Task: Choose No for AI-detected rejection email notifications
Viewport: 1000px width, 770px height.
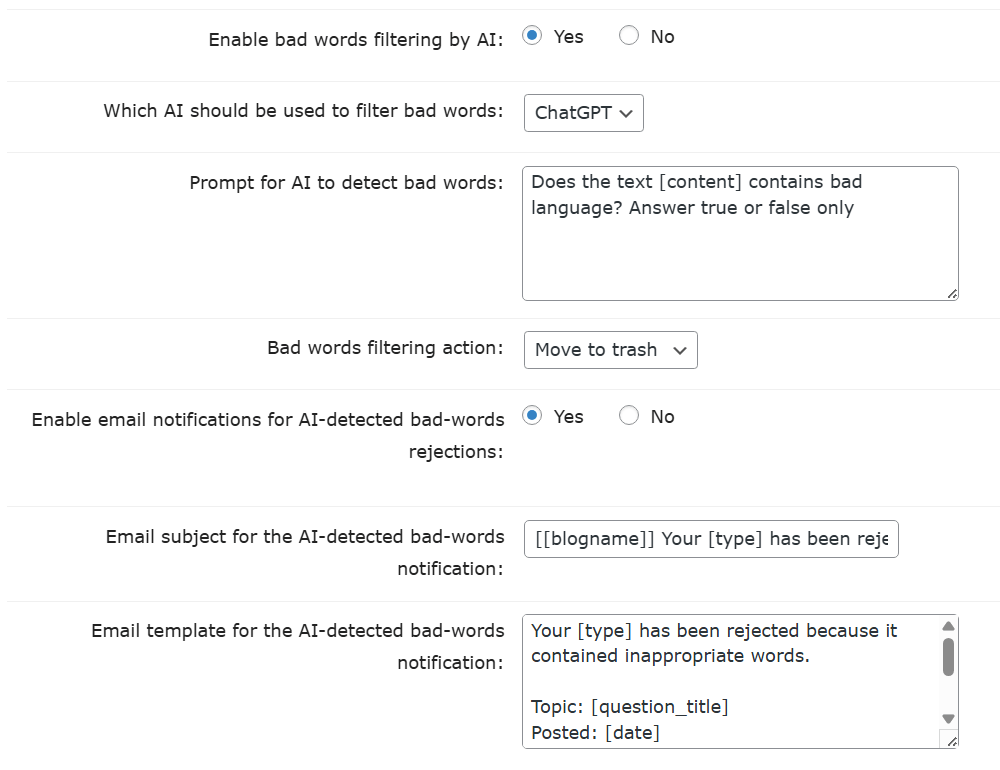Action: pyautogui.click(x=629, y=417)
